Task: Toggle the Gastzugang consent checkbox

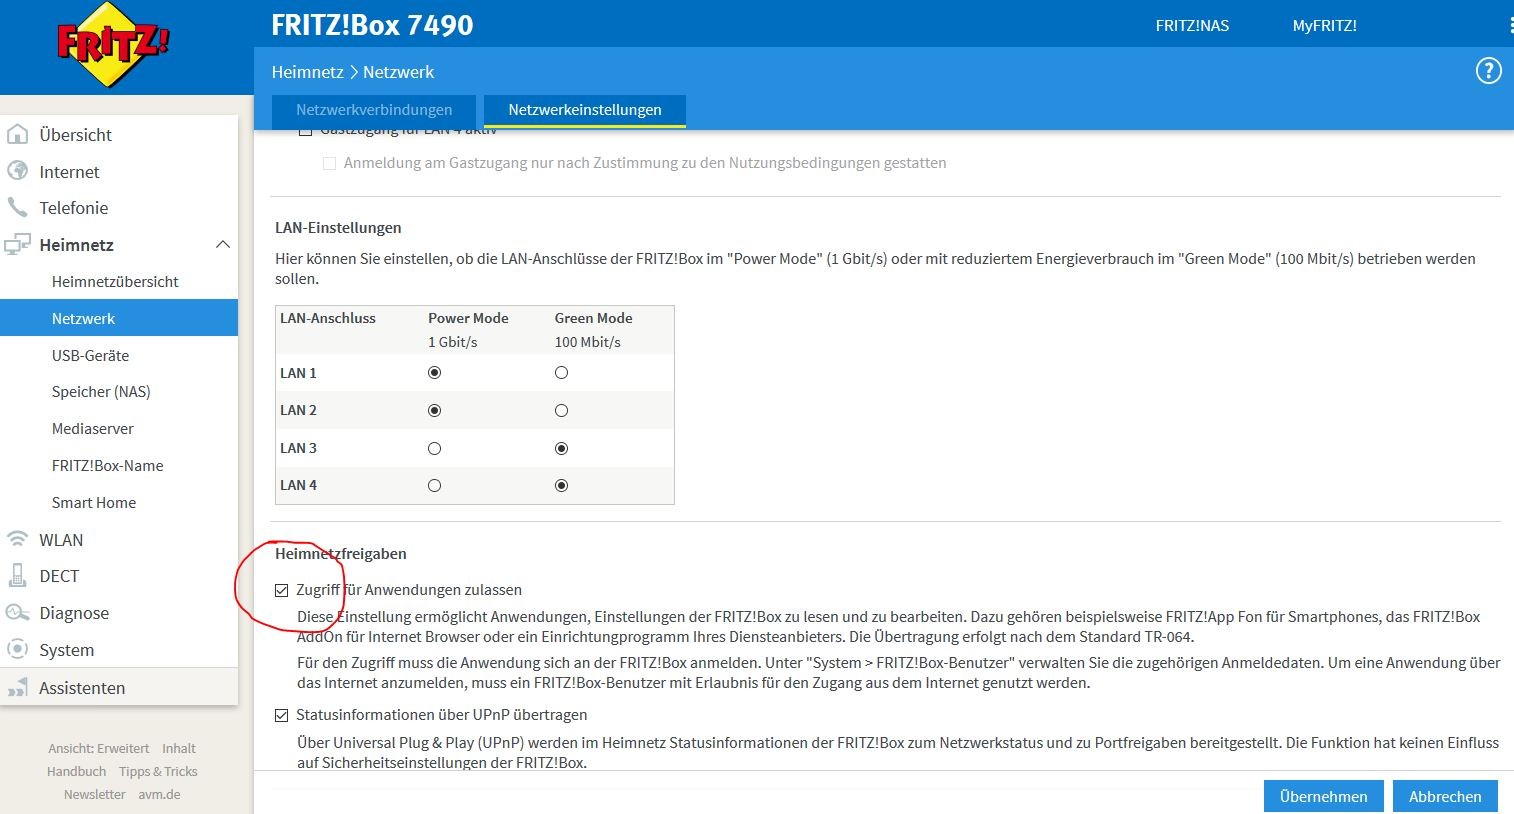Action: pyautogui.click(x=329, y=163)
